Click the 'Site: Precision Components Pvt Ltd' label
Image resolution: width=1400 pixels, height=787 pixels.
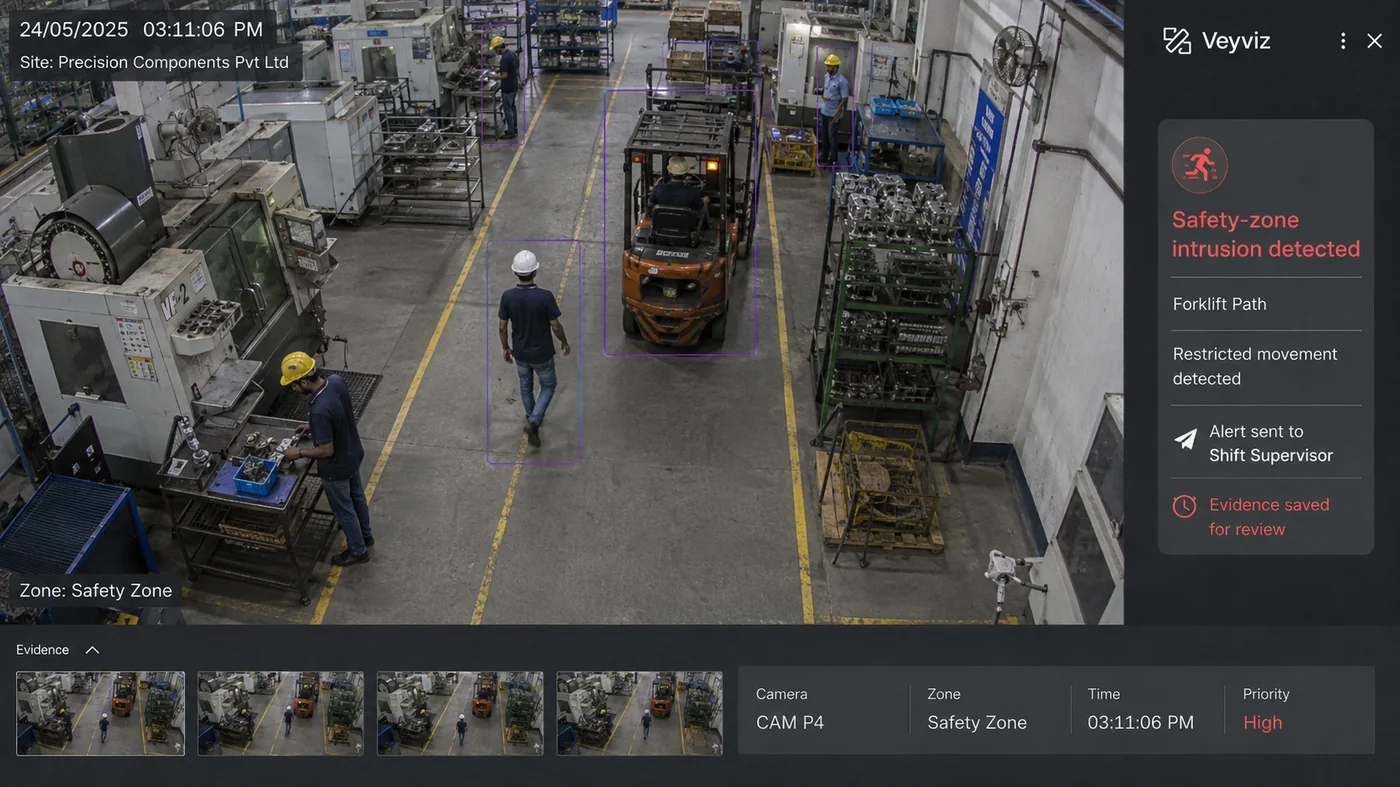(154, 62)
